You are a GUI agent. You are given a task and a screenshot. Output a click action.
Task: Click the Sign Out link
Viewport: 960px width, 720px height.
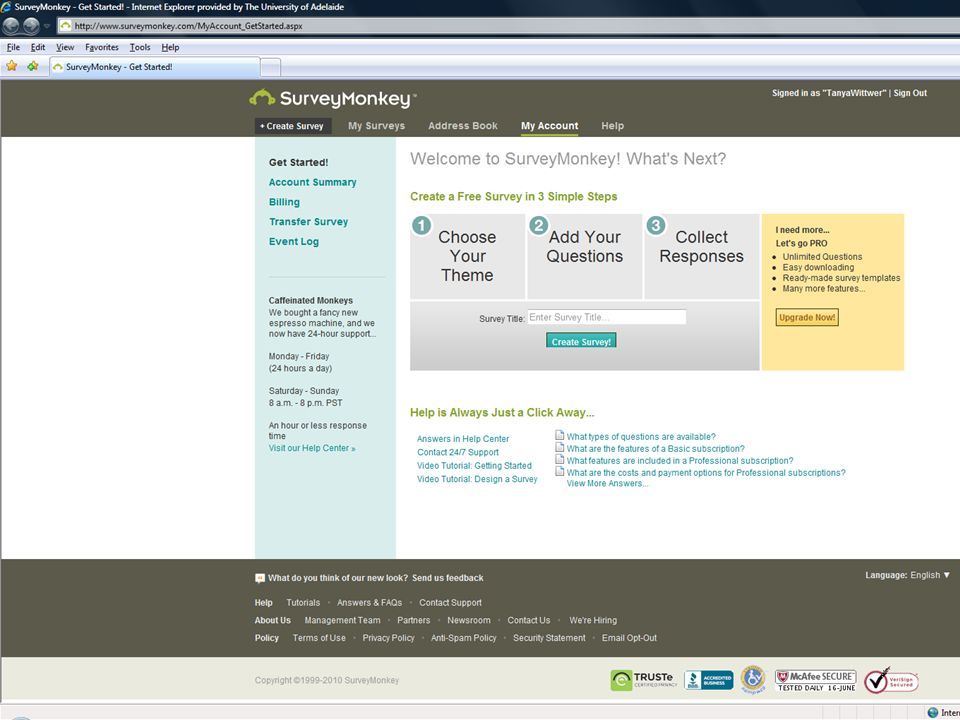910,93
